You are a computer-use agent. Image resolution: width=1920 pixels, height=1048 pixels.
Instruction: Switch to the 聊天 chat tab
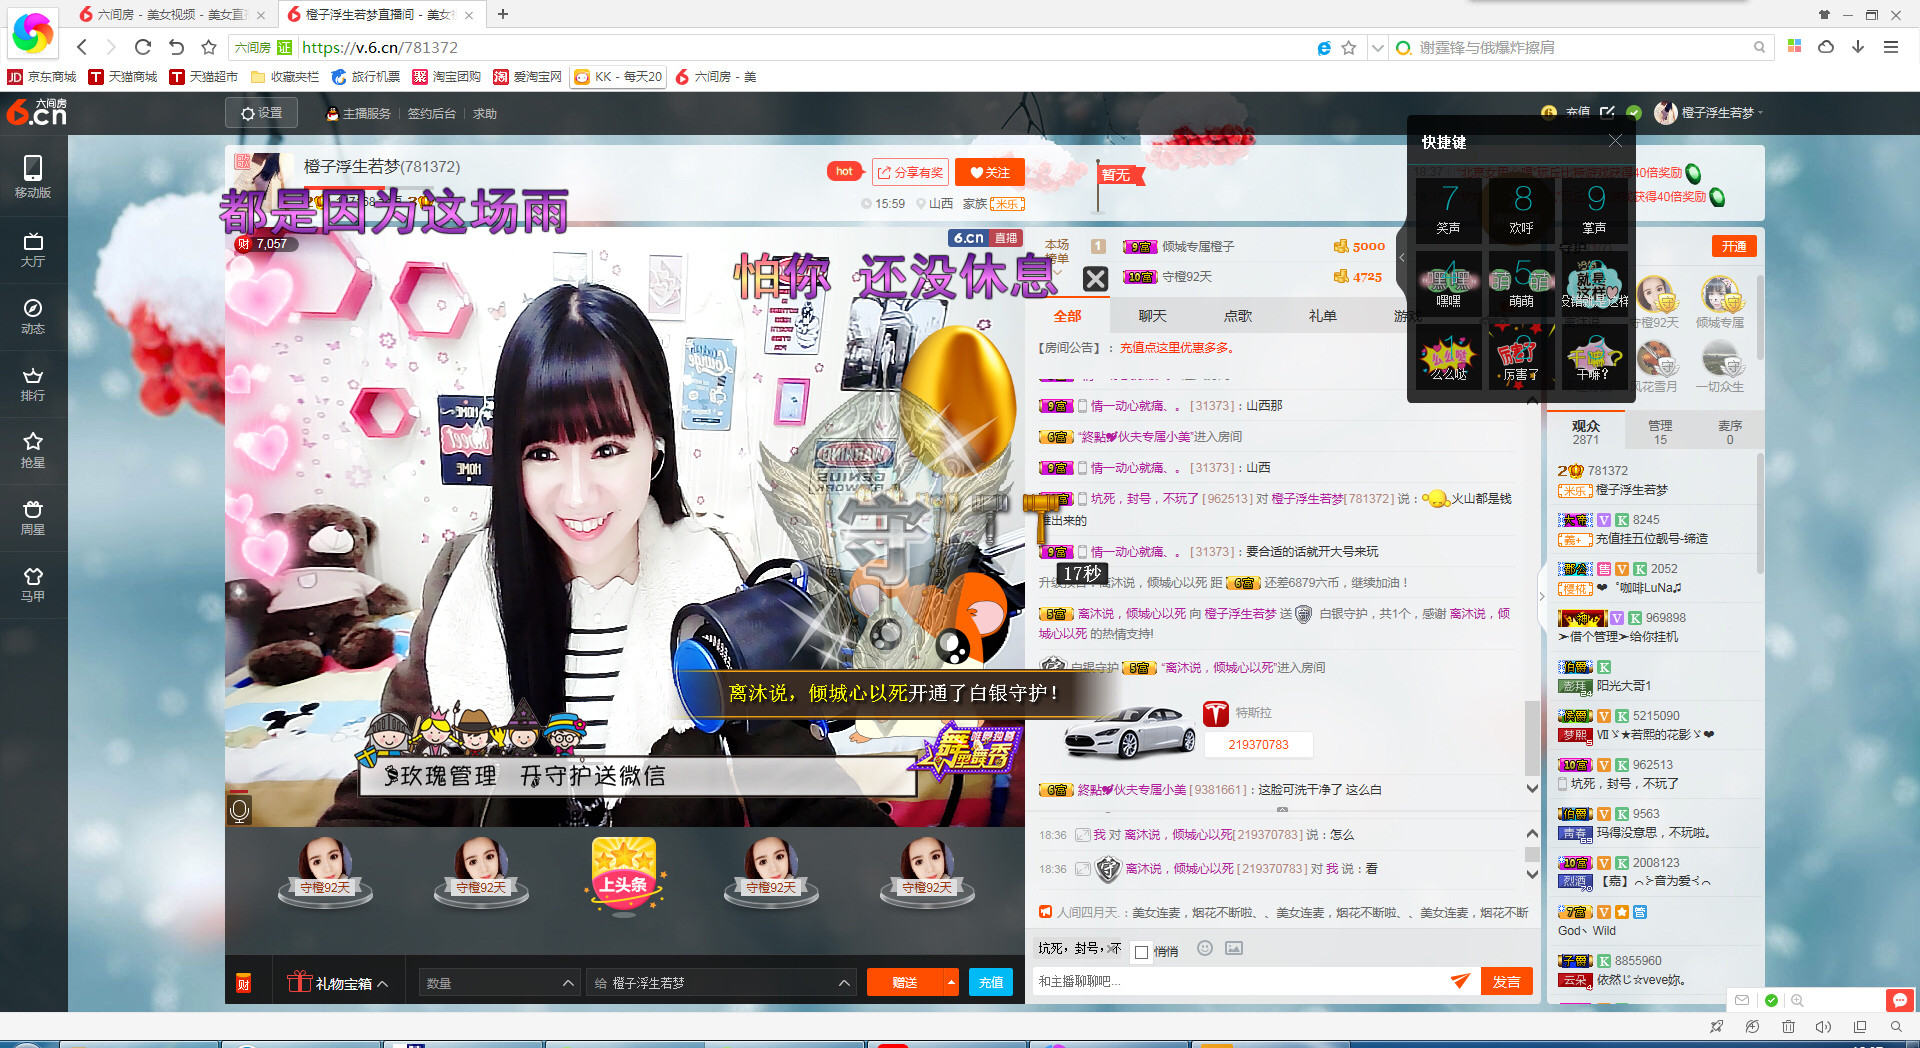[1152, 316]
